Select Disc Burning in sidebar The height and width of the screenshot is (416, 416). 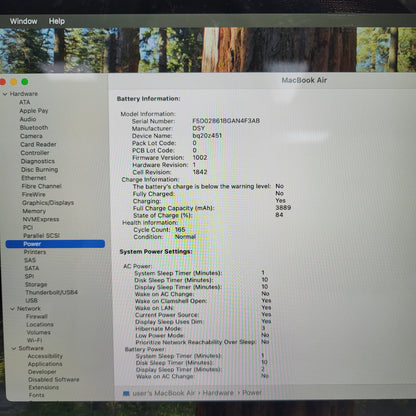pyautogui.click(x=40, y=169)
